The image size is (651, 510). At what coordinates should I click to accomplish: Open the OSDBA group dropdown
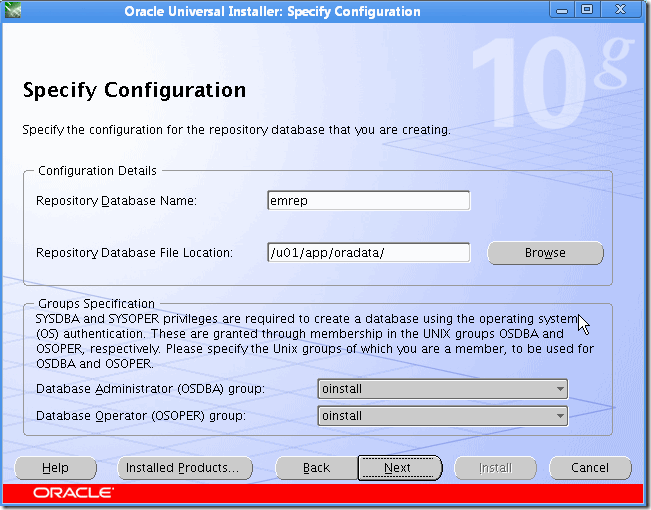pyautogui.click(x=443, y=389)
